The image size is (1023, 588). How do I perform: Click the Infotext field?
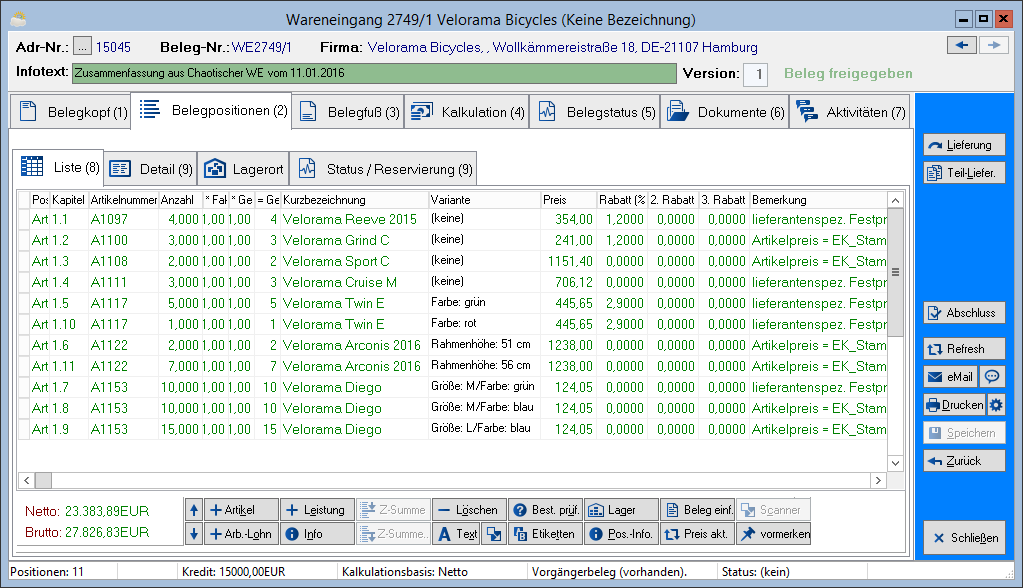[374, 73]
